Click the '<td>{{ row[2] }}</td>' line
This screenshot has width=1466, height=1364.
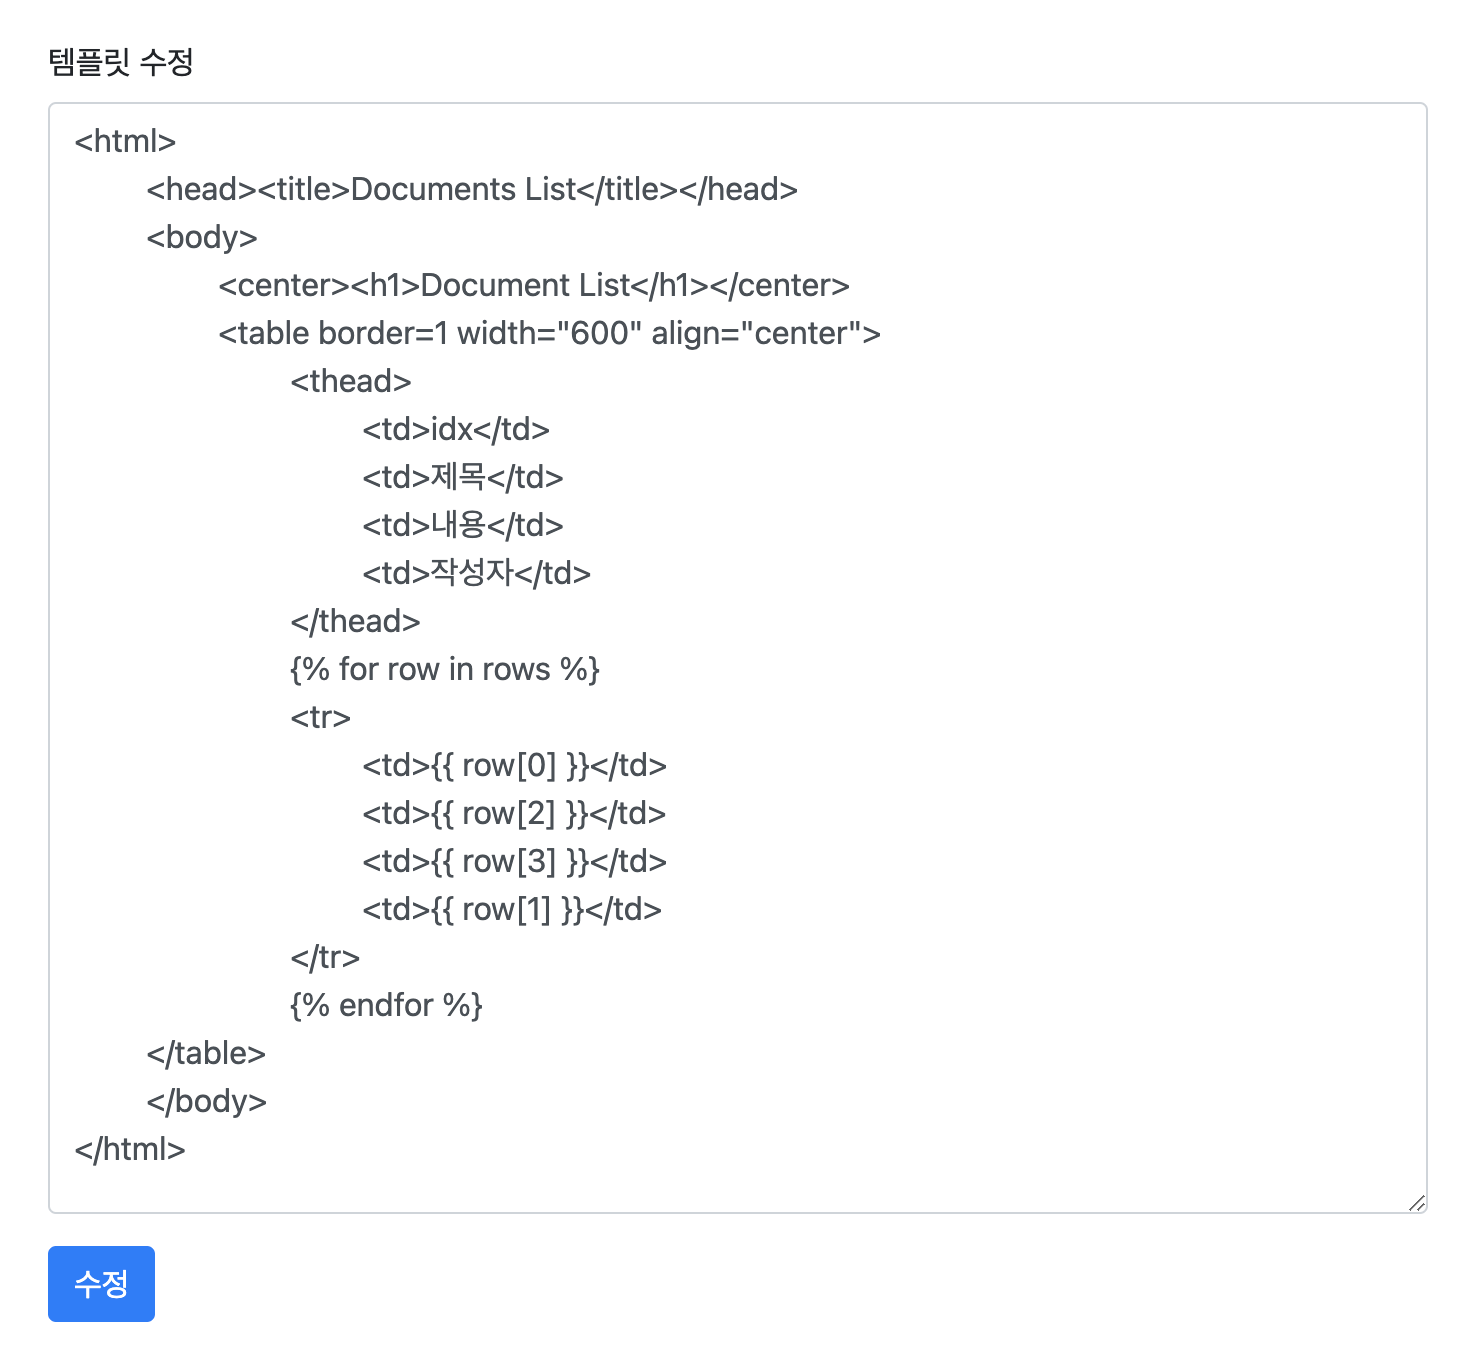click(514, 813)
